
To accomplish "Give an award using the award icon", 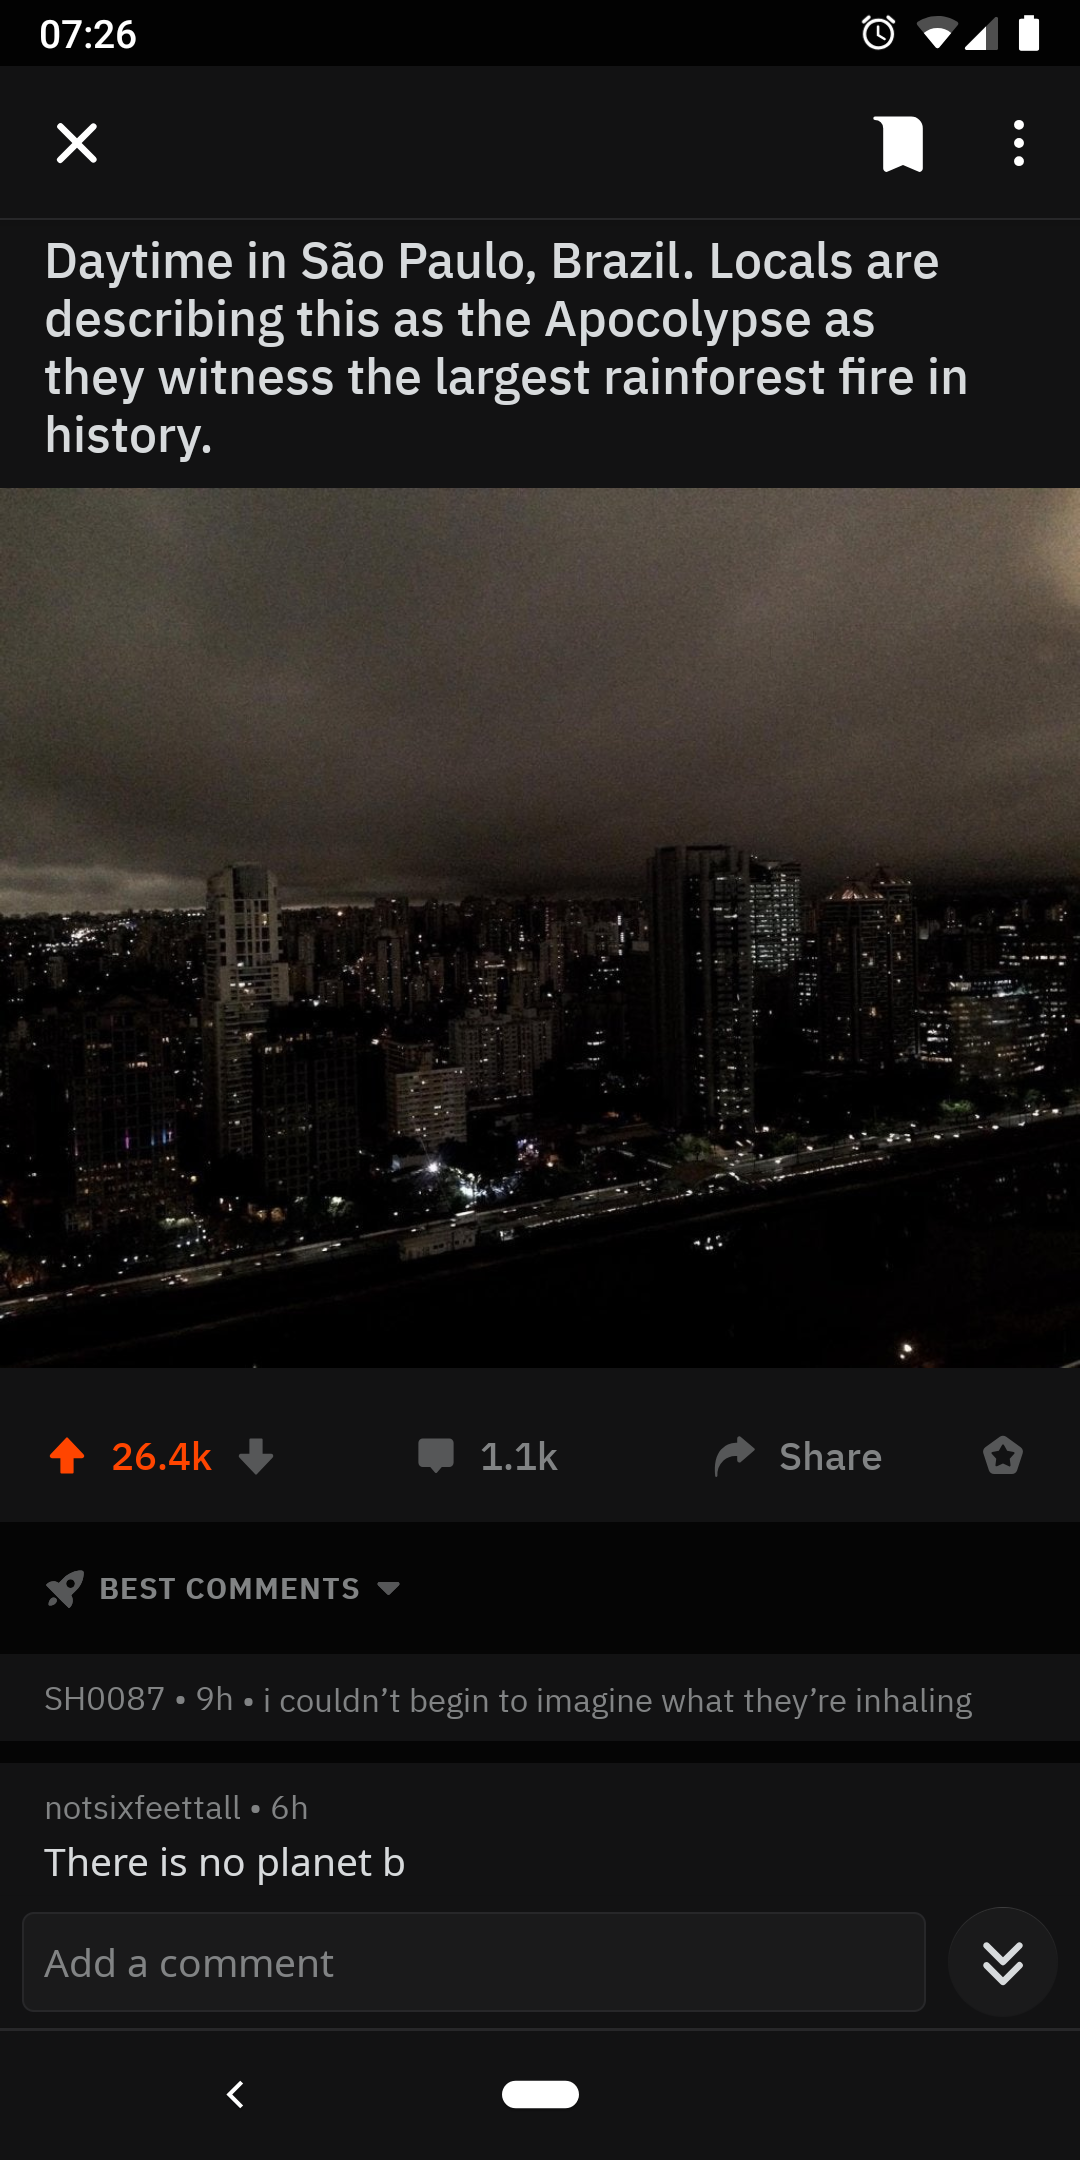I will tap(1003, 1456).
